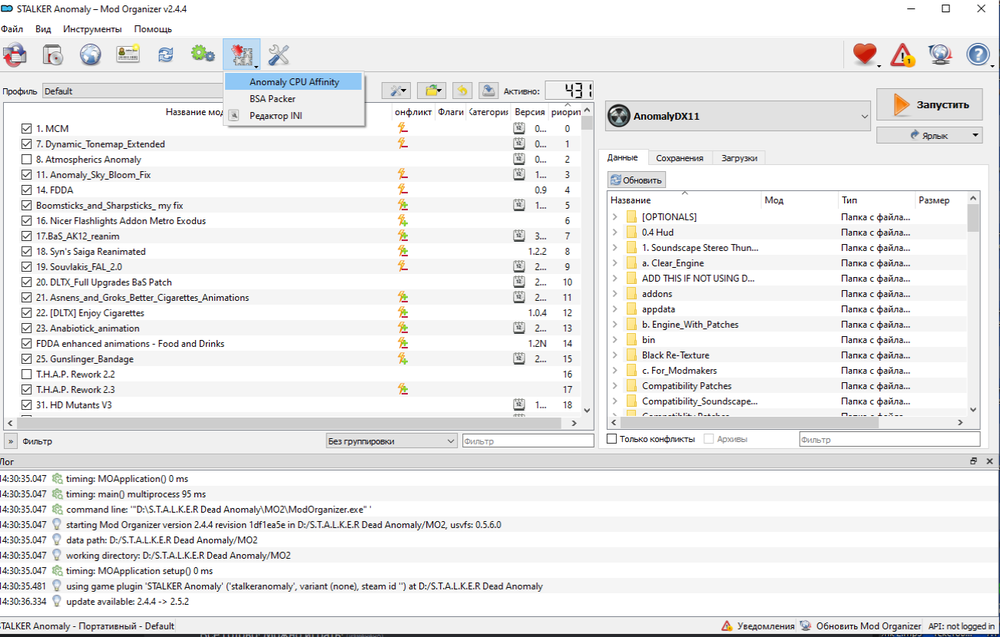
Task: Open the Nexus globe browser icon
Action: coord(90,54)
